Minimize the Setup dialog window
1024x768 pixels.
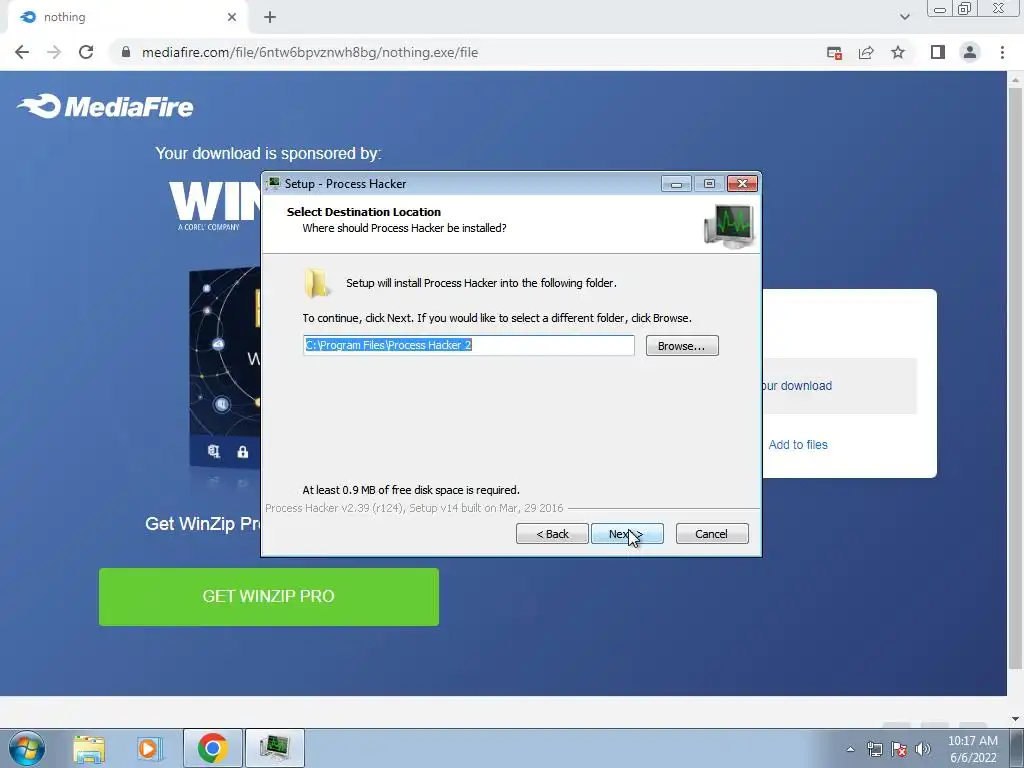[x=676, y=184]
